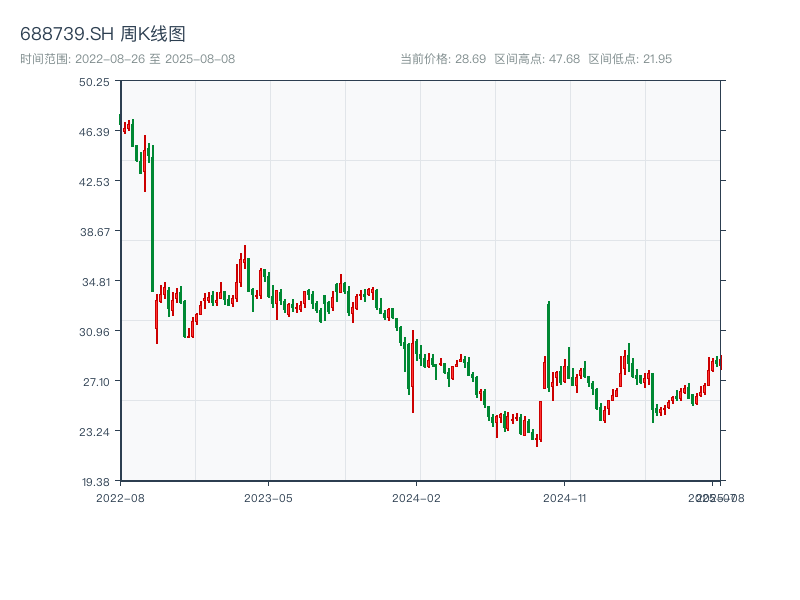Image resolution: width=800 pixels, height=600 pixels.
Task: Click the 时间范围 date range text
Action: pyautogui.click(x=127, y=59)
